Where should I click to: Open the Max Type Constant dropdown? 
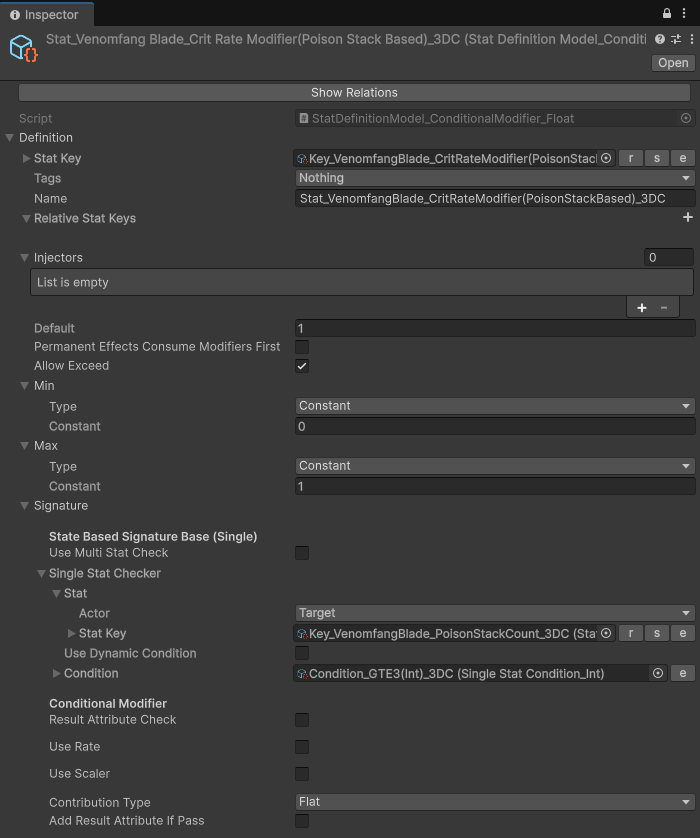pyautogui.click(x=495, y=466)
